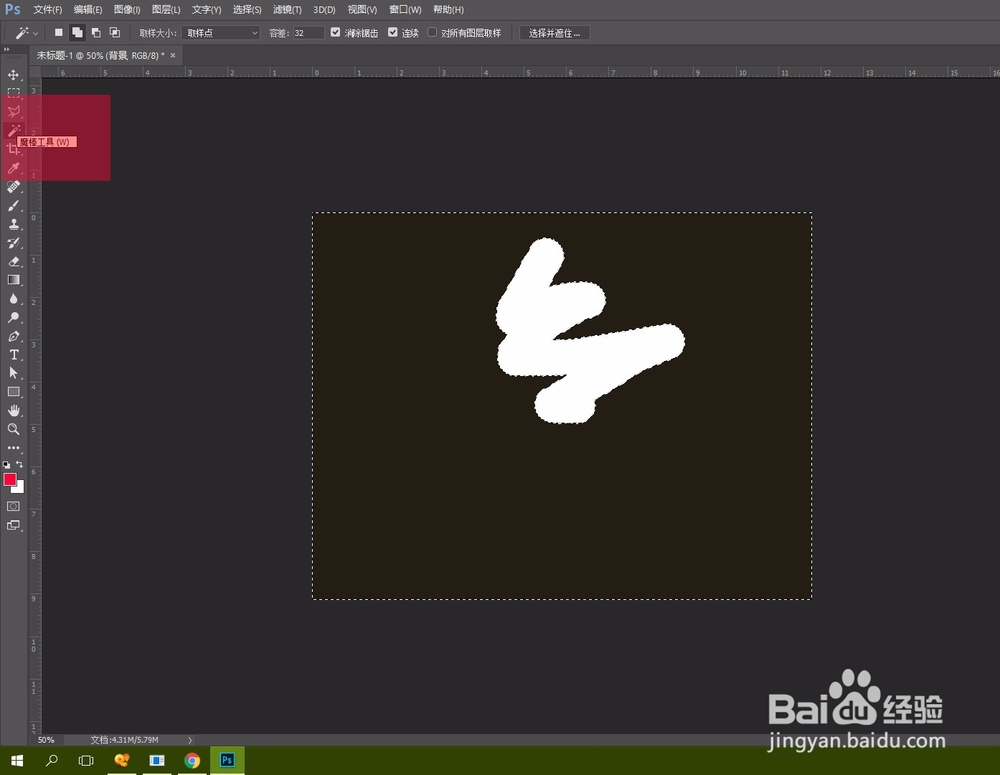This screenshot has width=1000, height=775.
Task: Select the Move tool
Action: (x=13, y=75)
